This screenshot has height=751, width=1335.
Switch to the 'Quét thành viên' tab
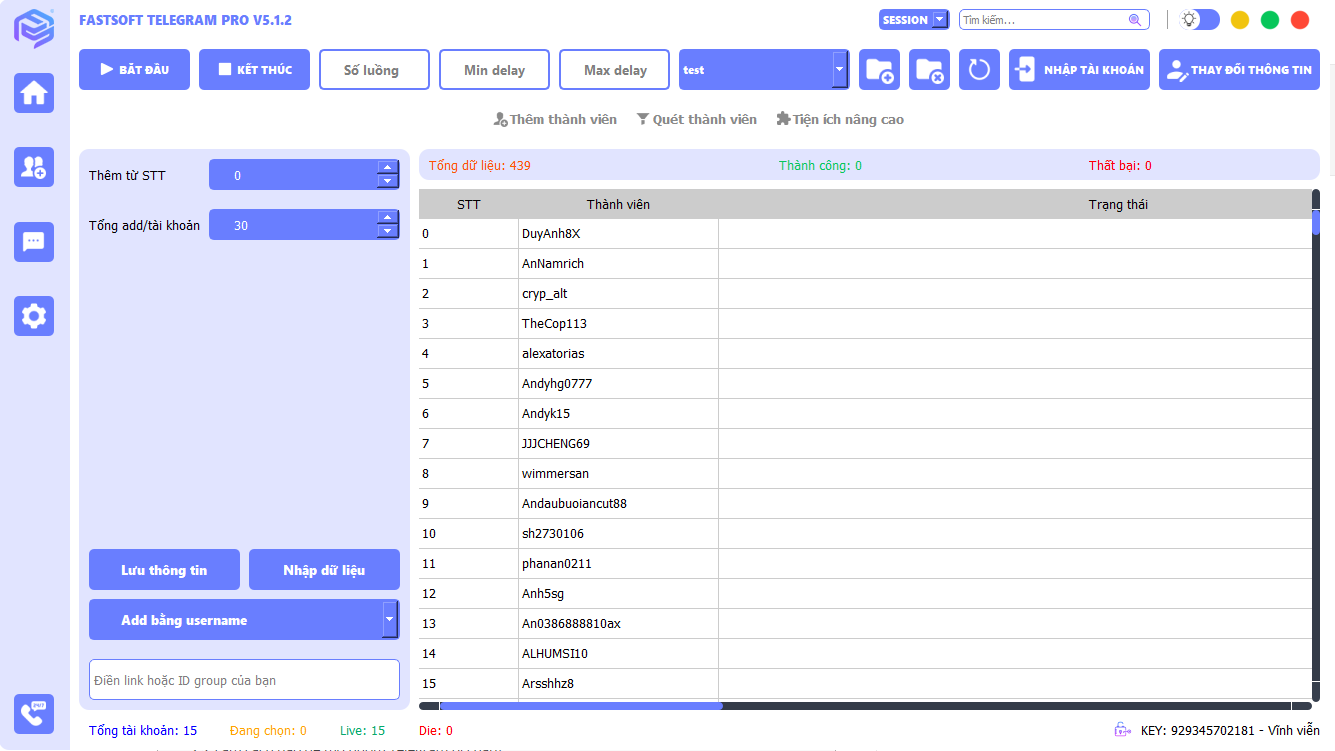pyautogui.click(x=697, y=118)
